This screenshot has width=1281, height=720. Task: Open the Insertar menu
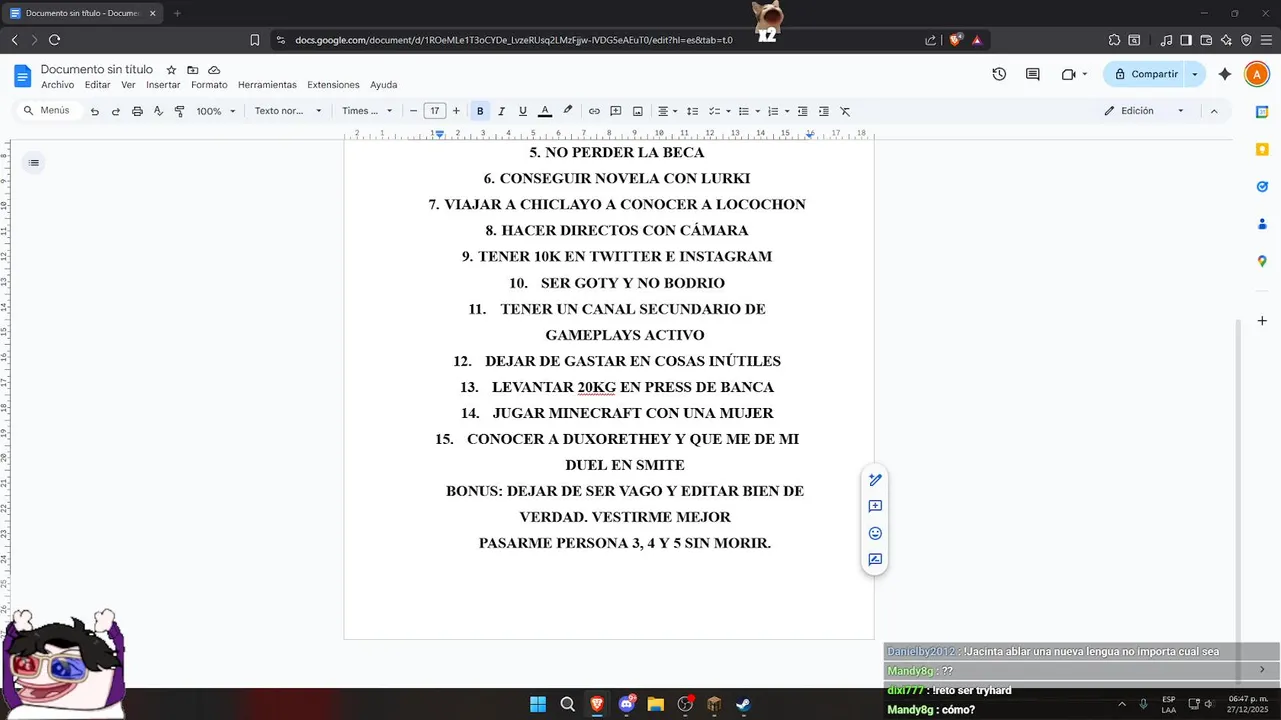click(163, 85)
